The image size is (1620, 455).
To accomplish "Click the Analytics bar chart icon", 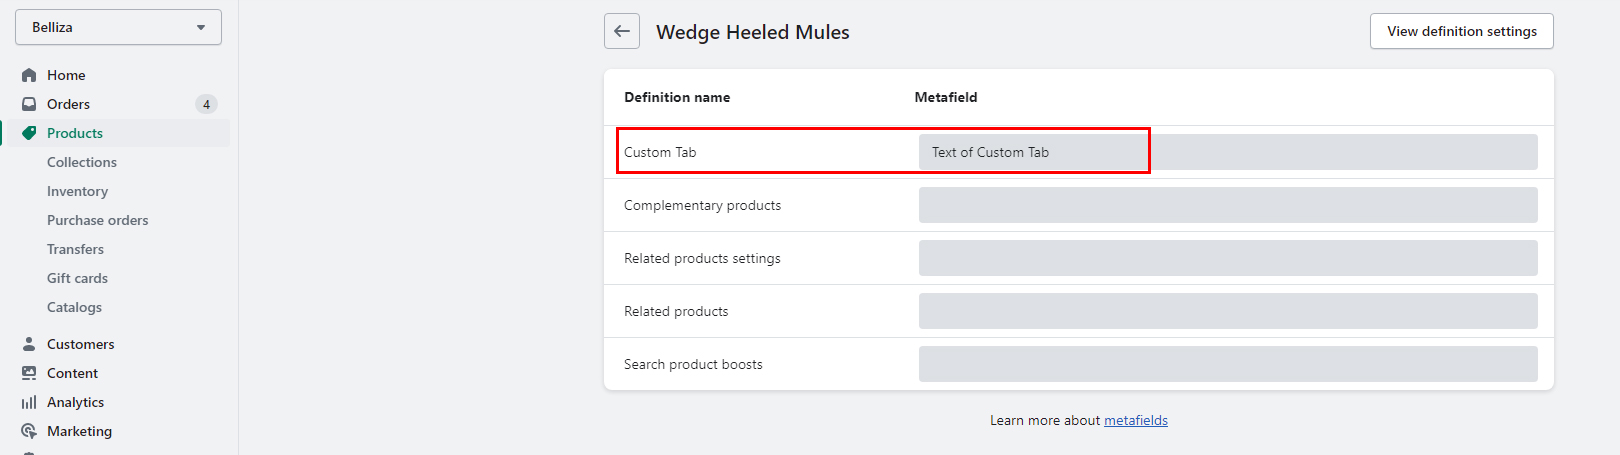I will click(29, 402).
